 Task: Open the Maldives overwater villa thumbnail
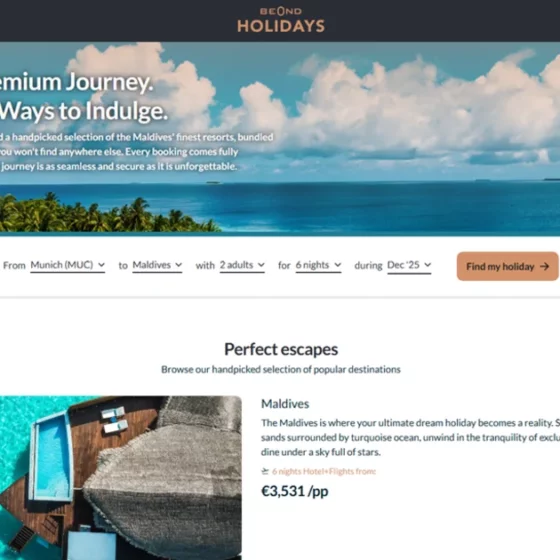[x=121, y=478]
